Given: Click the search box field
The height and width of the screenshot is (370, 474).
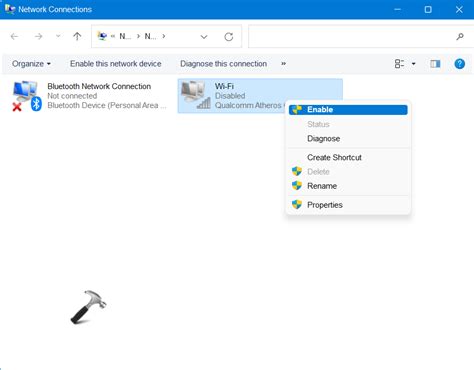Looking at the screenshot, I should [x=360, y=36].
